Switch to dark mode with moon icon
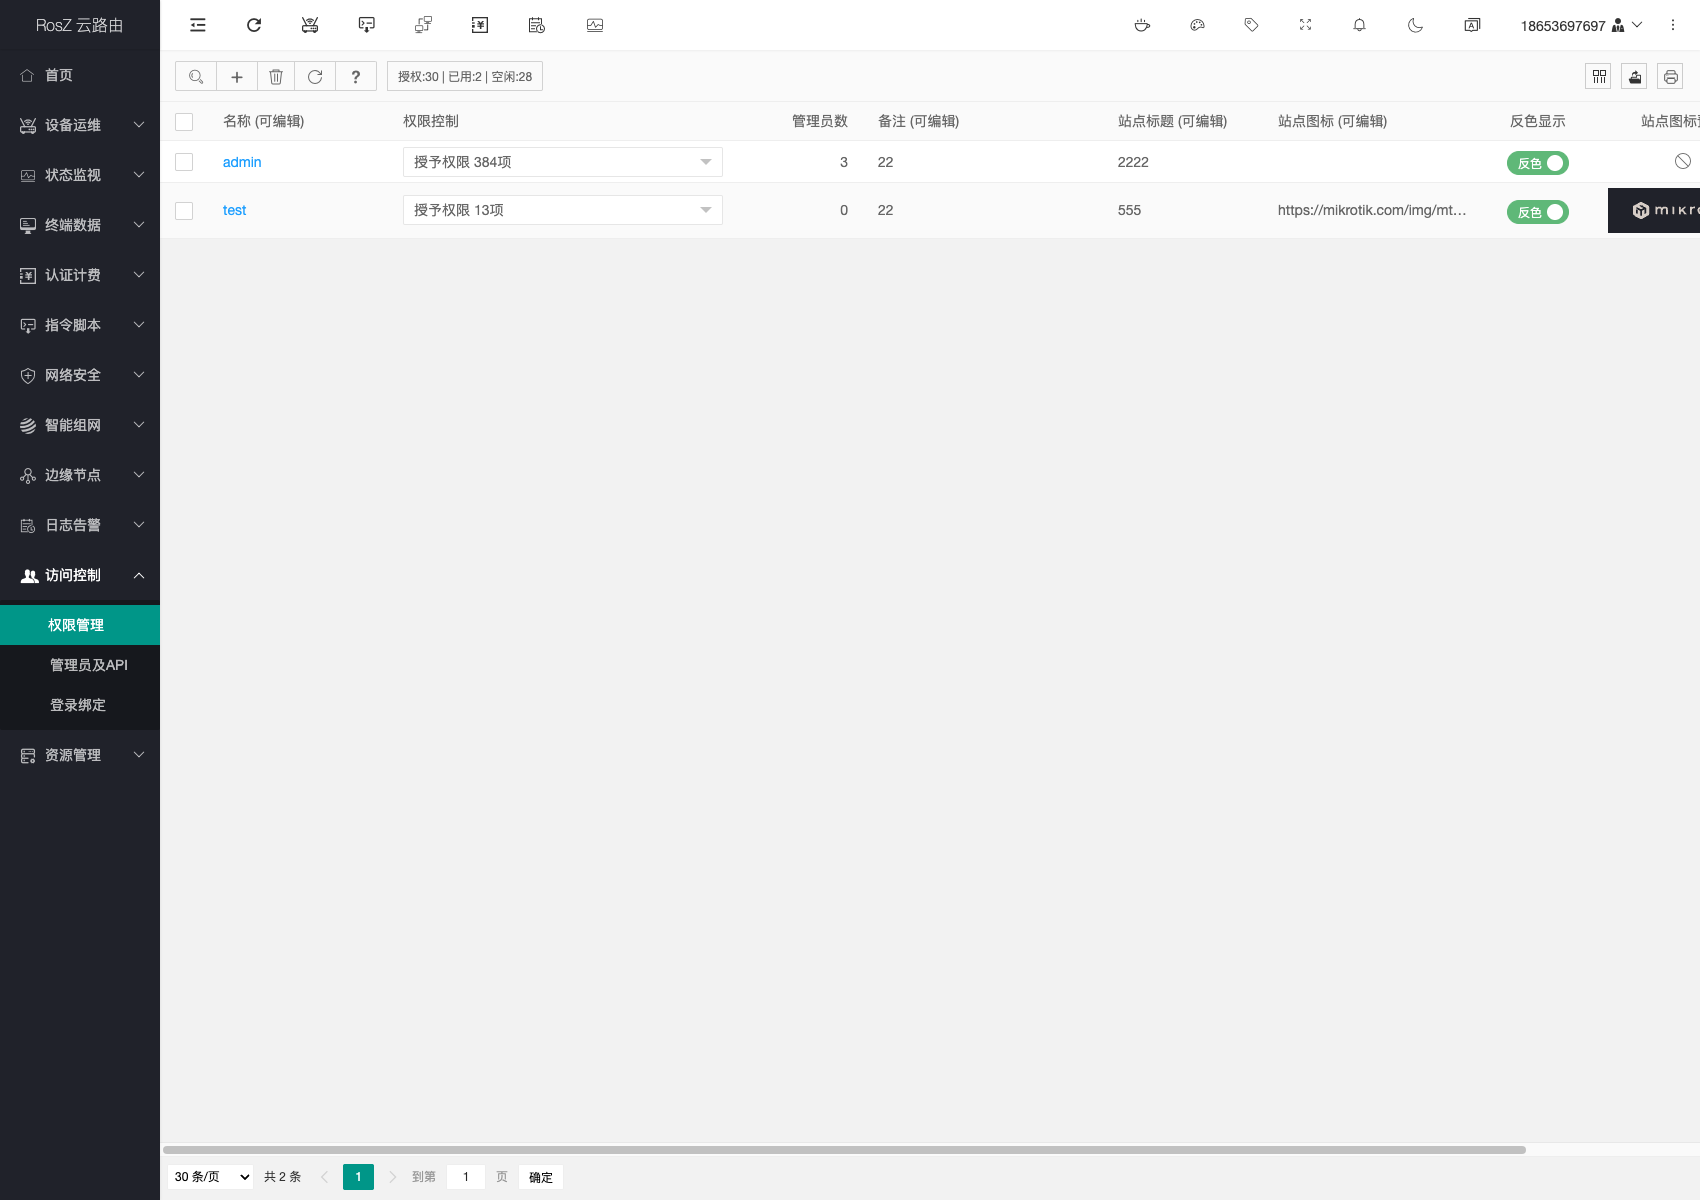 point(1415,25)
